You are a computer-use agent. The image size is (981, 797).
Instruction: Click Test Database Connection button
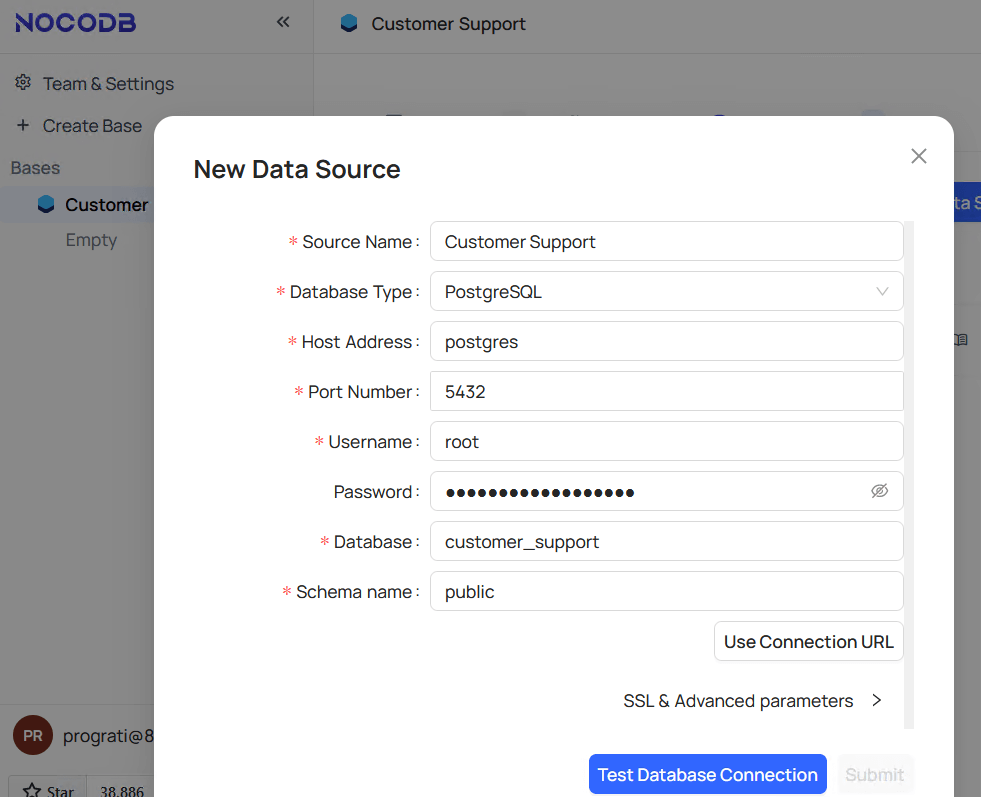(x=707, y=774)
